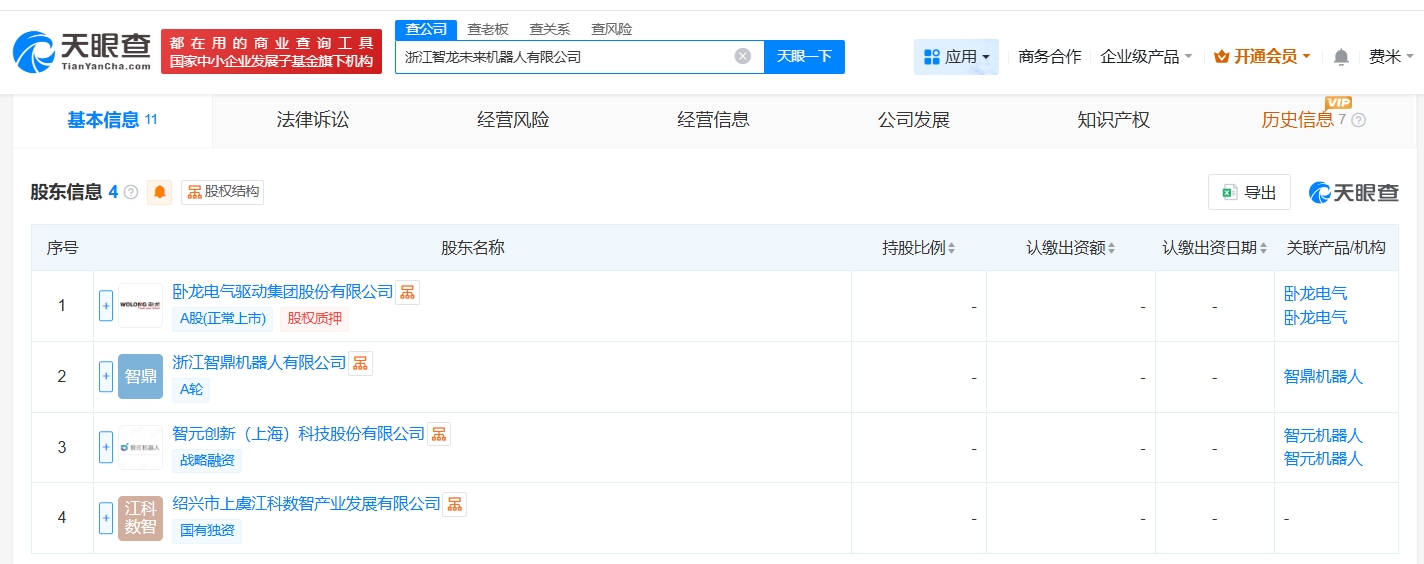Open the 开通会员 dropdown
Viewport: 1424px width, 564px height.
(x=1262, y=57)
